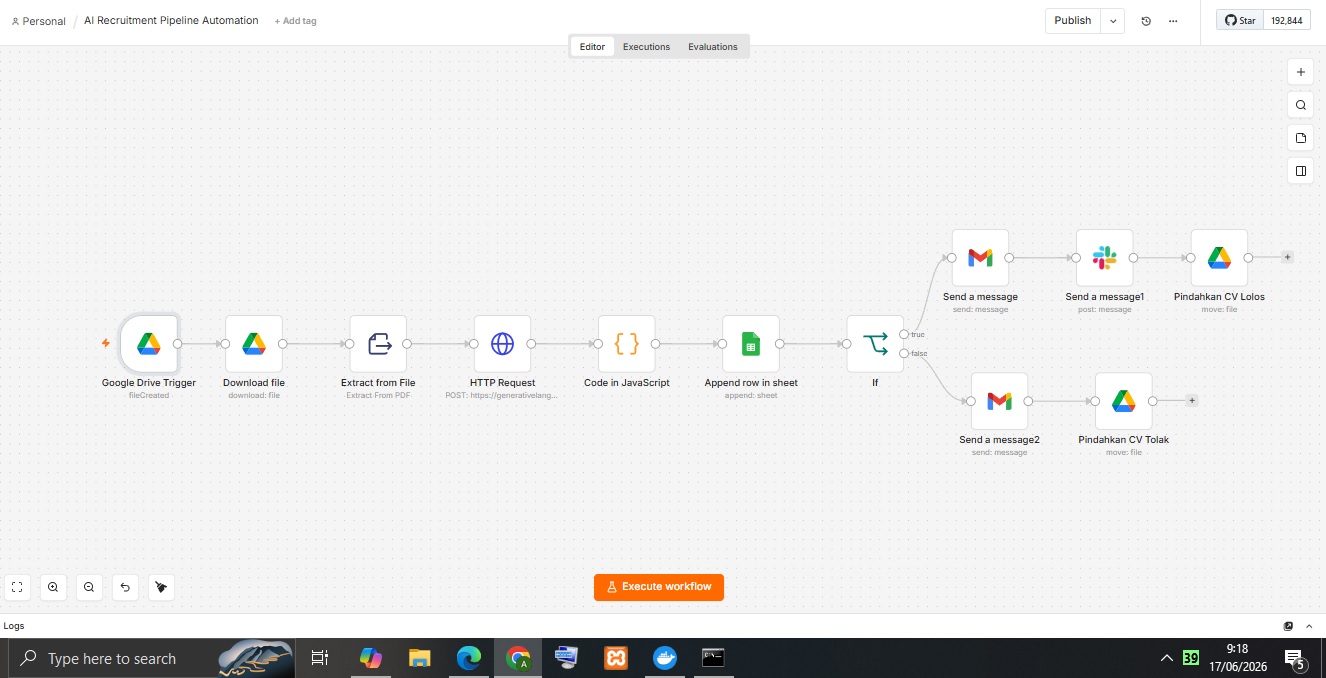The image size is (1326, 678).
Task: Add node after Pindahkan CV Lolos
Action: click(x=1287, y=257)
